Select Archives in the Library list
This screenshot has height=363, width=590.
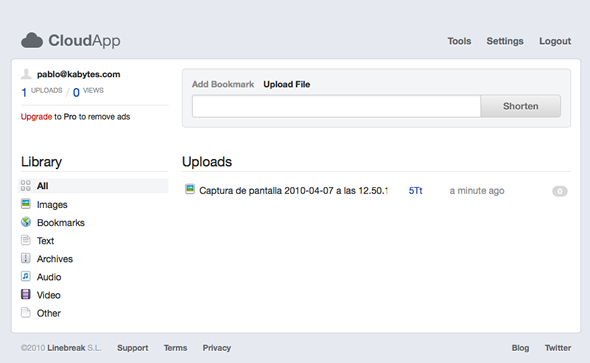(x=55, y=259)
